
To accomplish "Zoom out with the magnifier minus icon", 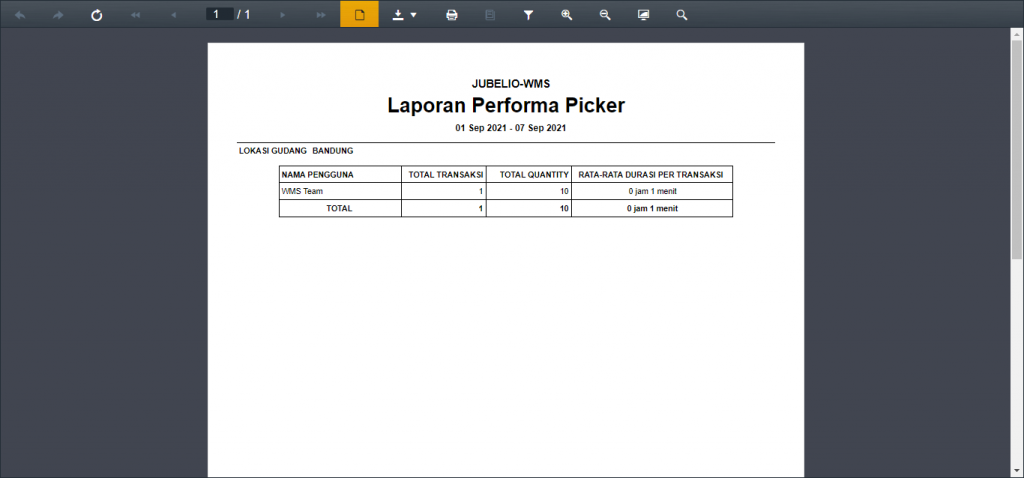I will [x=605, y=14].
